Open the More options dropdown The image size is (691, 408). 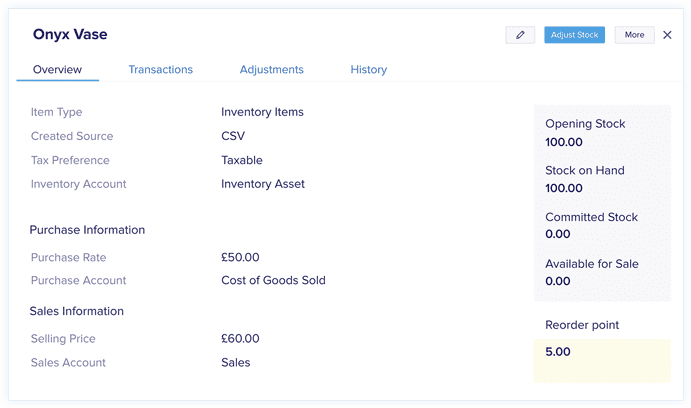(x=634, y=35)
